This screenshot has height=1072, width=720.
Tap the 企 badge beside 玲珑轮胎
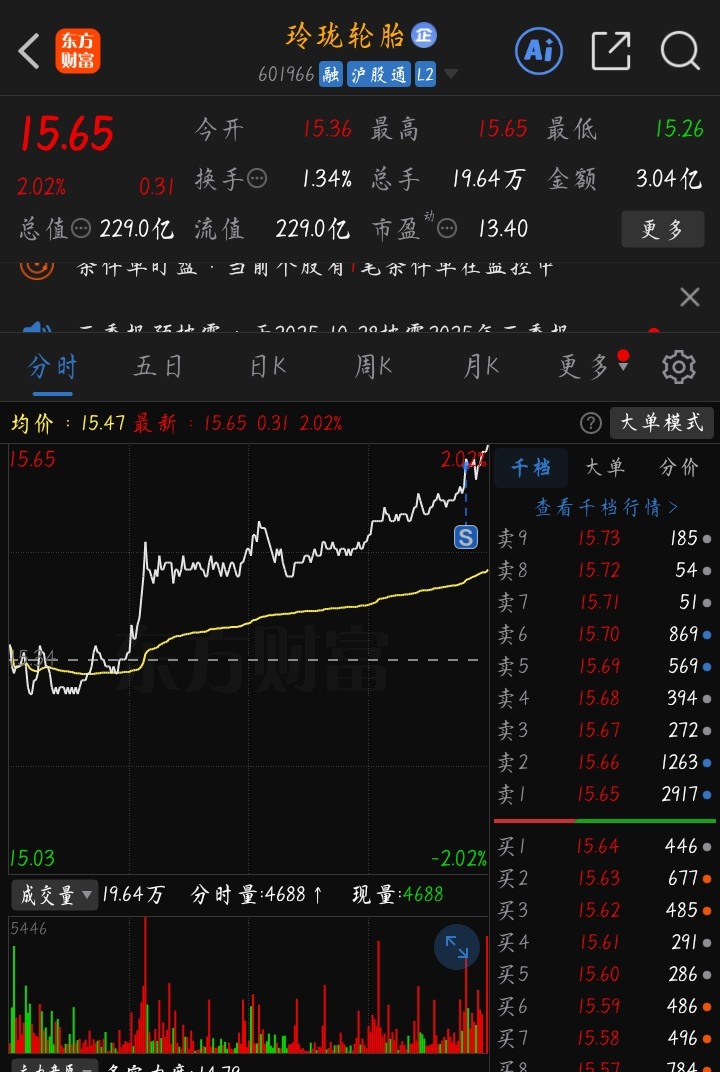click(424, 35)
